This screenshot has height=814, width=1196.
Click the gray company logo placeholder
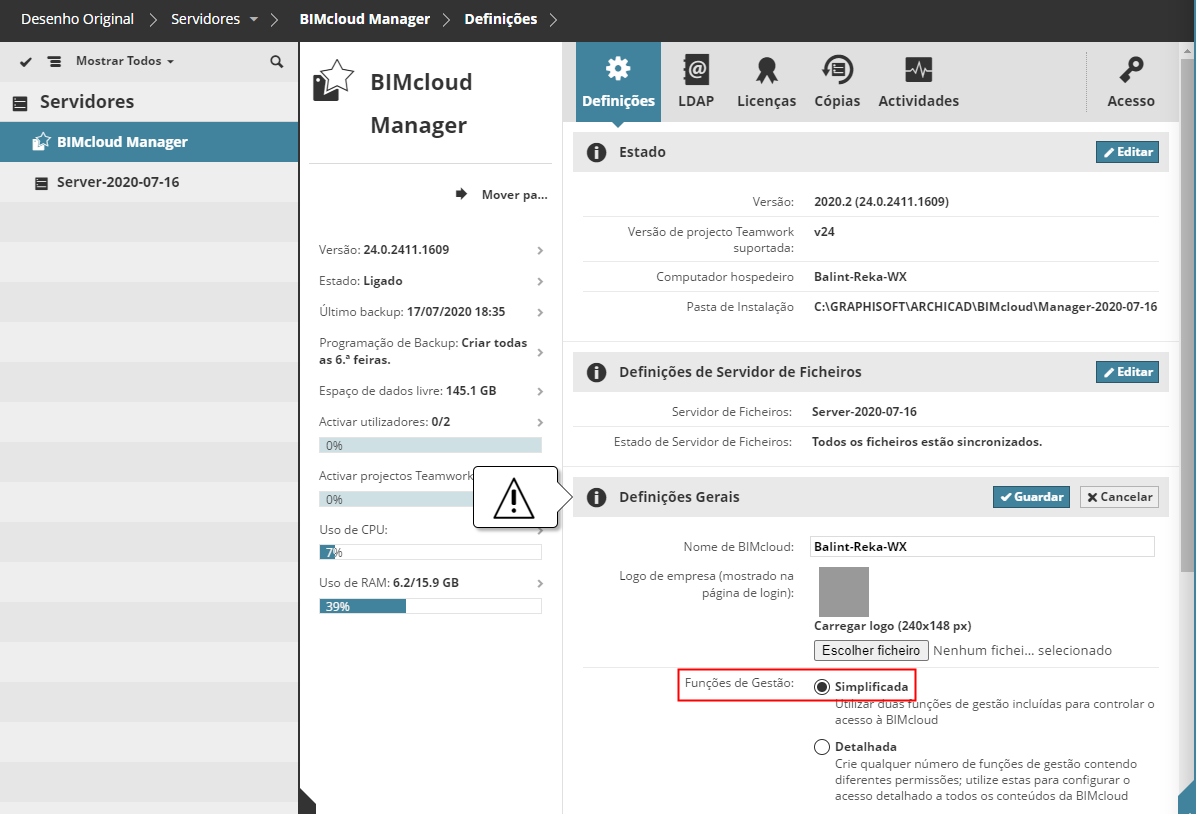pyautogui.click(x=844, y=591)
